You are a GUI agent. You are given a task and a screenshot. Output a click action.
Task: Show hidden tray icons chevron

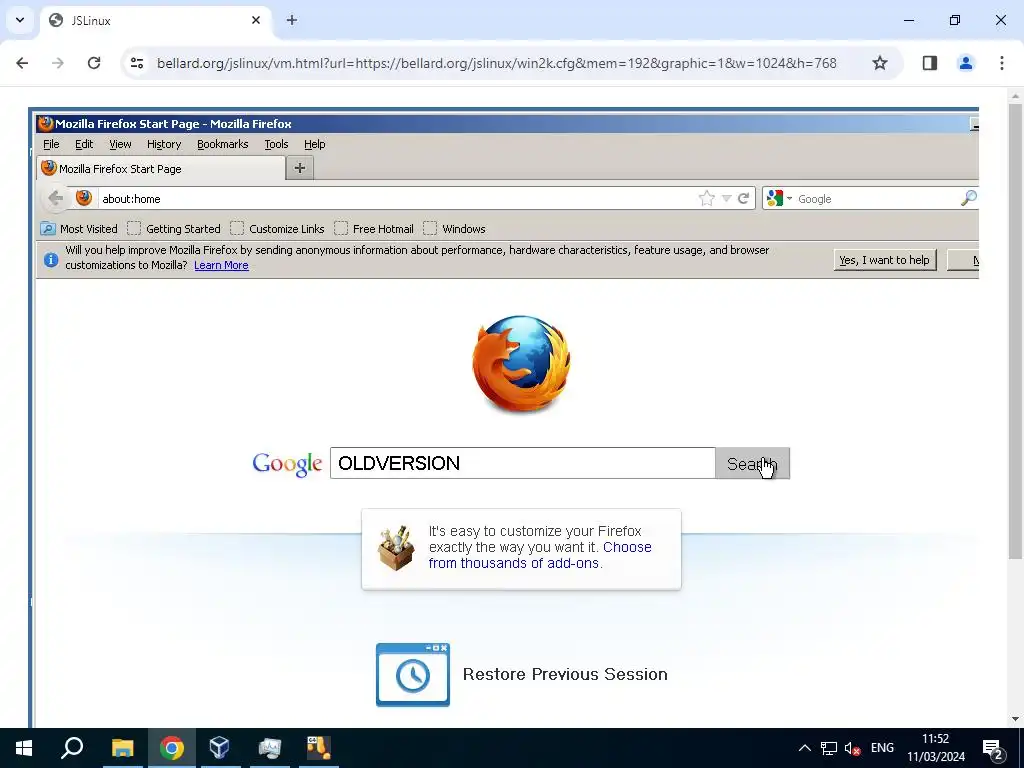pyautogui.click(x=805, y=748)
